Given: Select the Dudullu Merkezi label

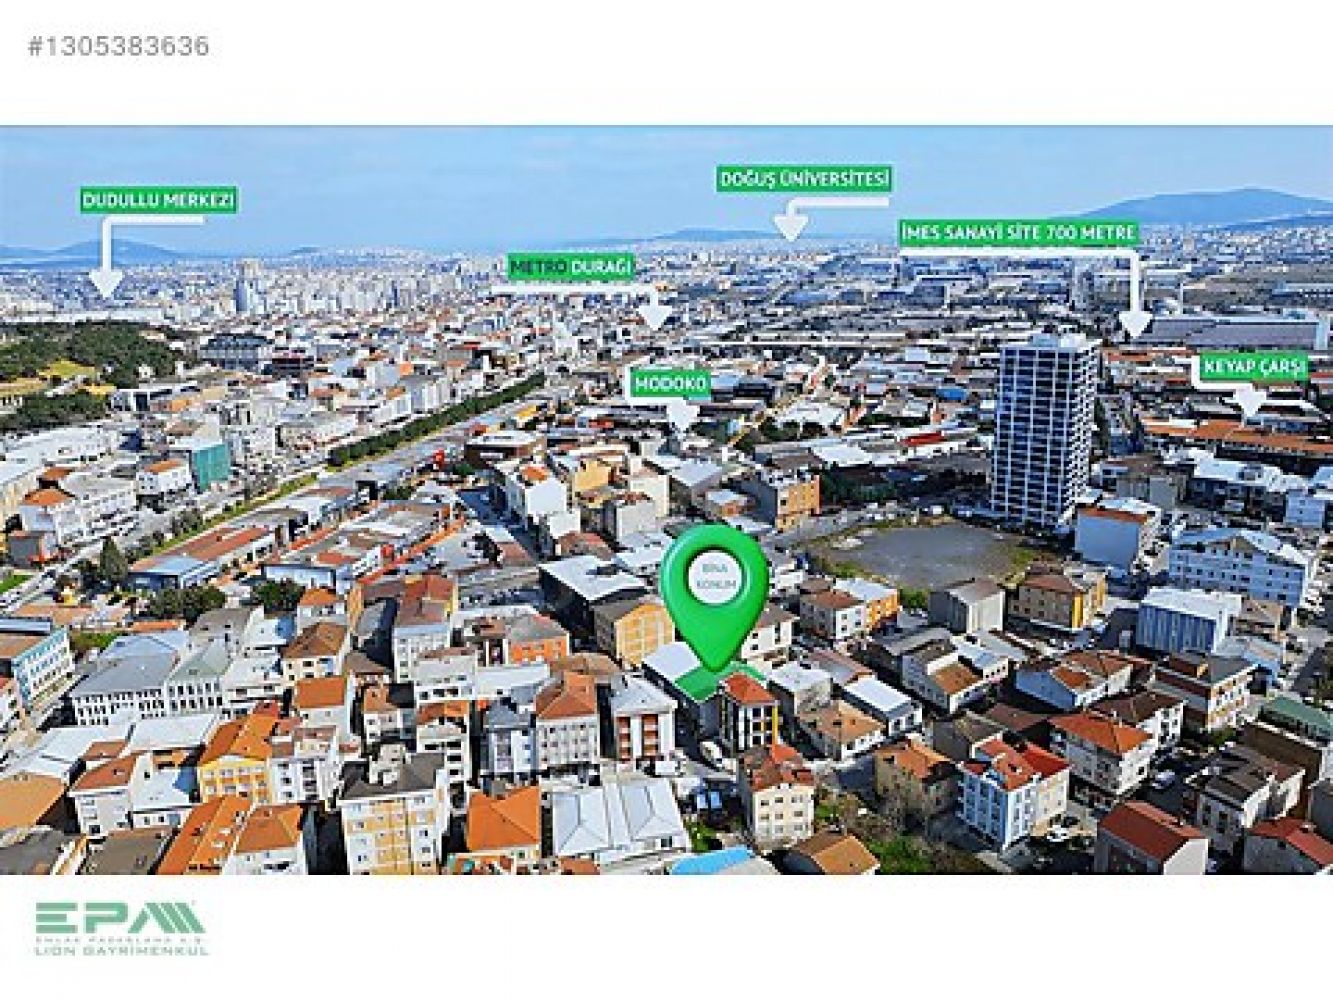Looking at the screenshot, I should (158, 200).
